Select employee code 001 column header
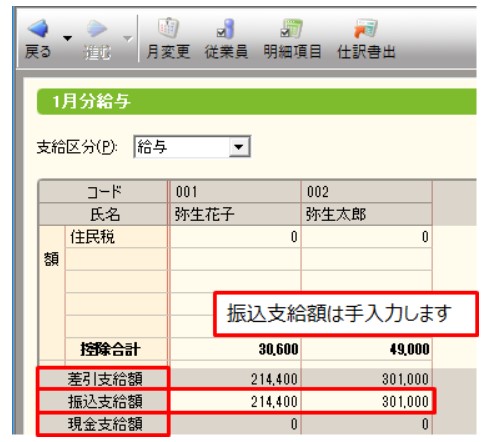 pyautogui.click(x=235, y=192)
